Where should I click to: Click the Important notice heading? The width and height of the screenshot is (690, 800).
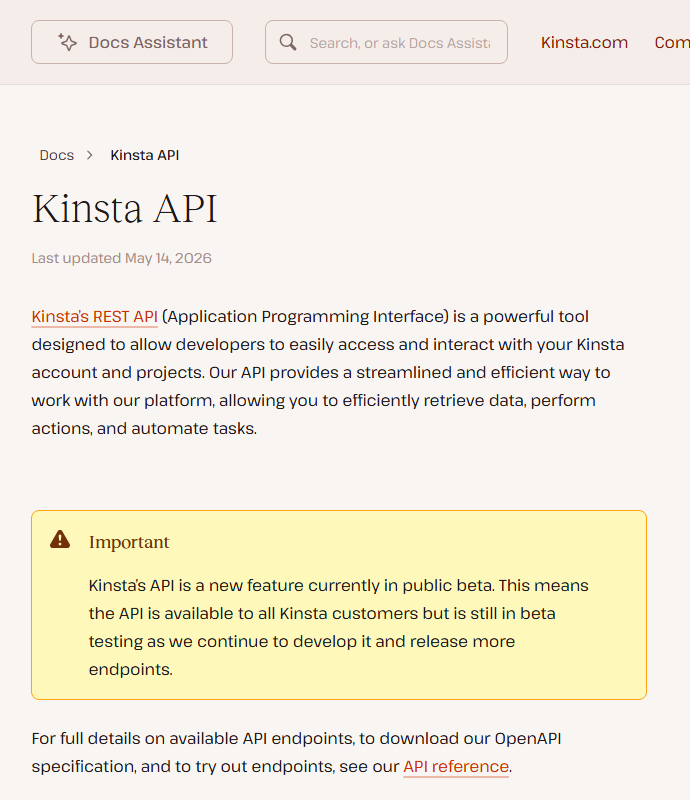pos(129,542)
